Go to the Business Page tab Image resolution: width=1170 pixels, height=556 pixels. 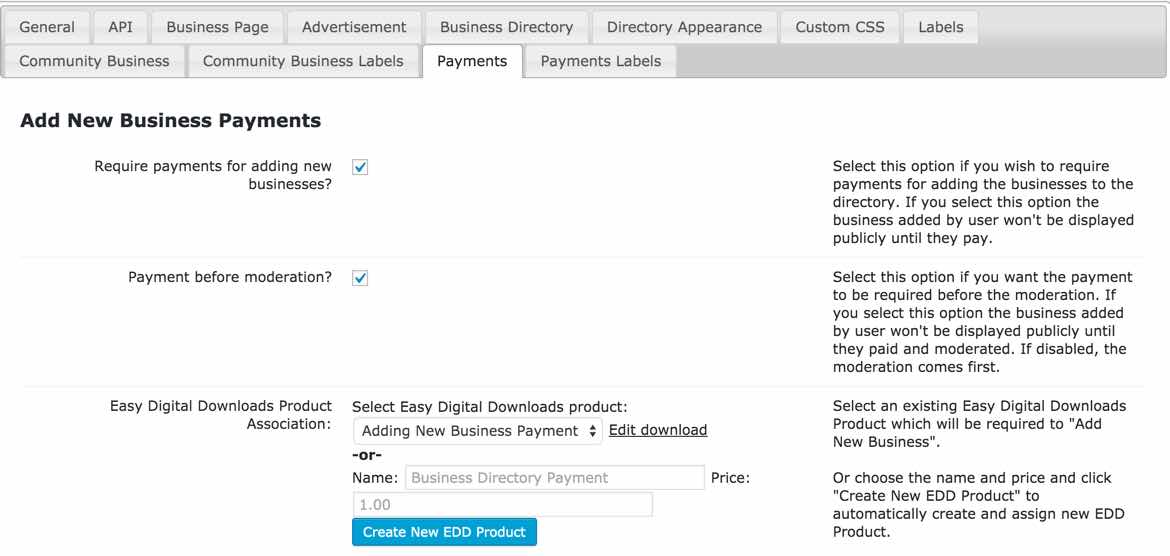(217, 27)
